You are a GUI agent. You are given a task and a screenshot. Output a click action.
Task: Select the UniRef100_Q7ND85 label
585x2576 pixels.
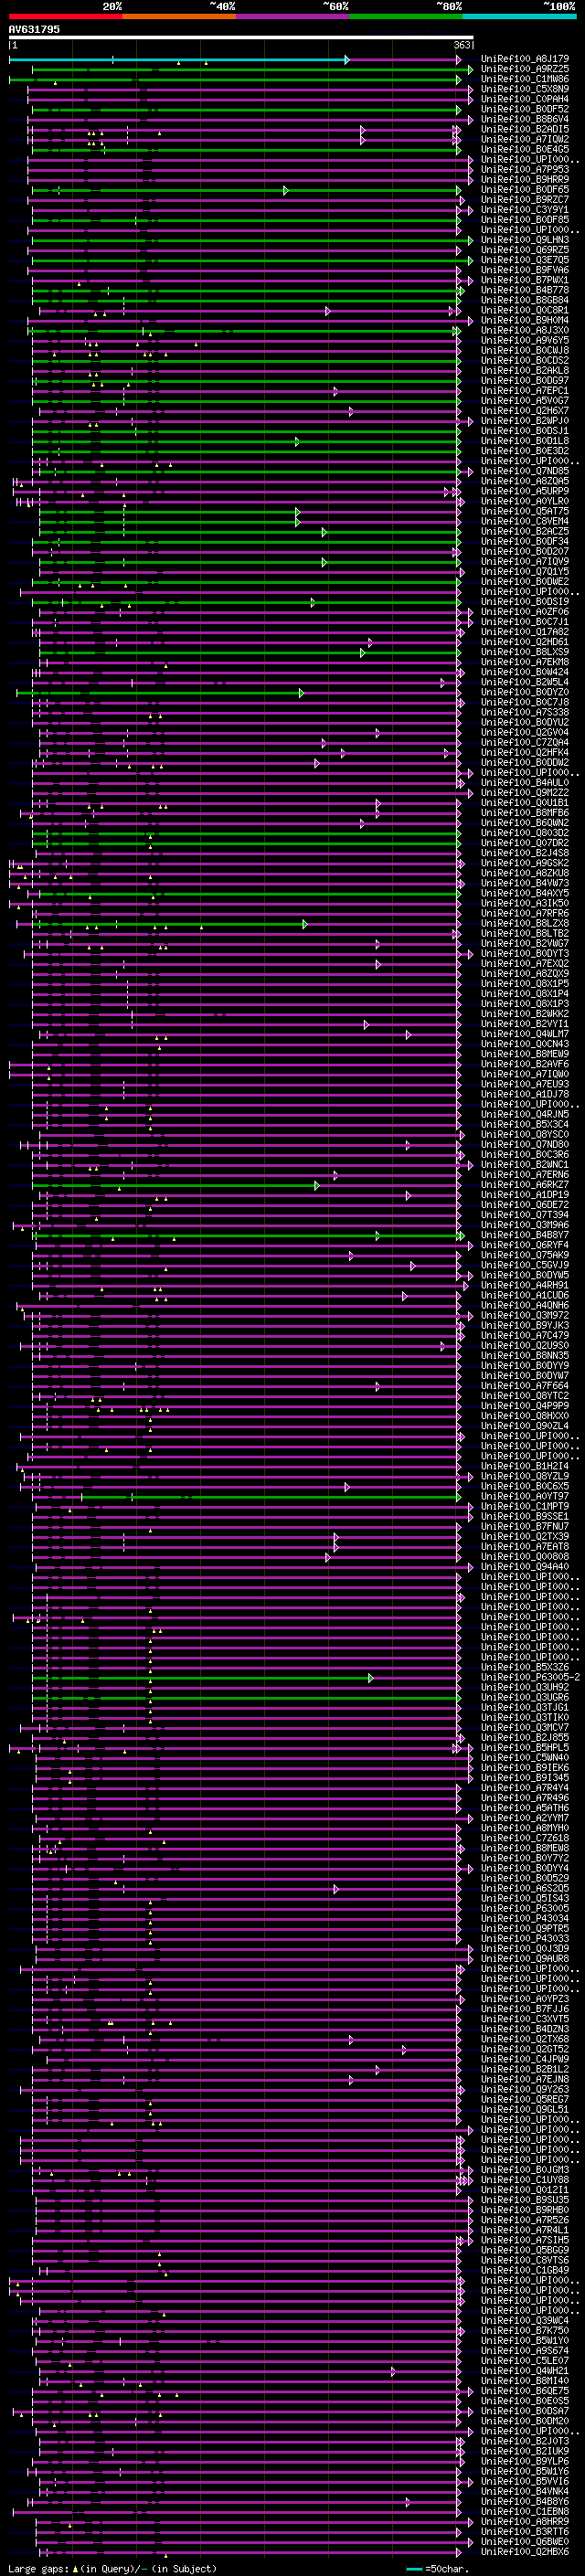click(x=525, y=471)
